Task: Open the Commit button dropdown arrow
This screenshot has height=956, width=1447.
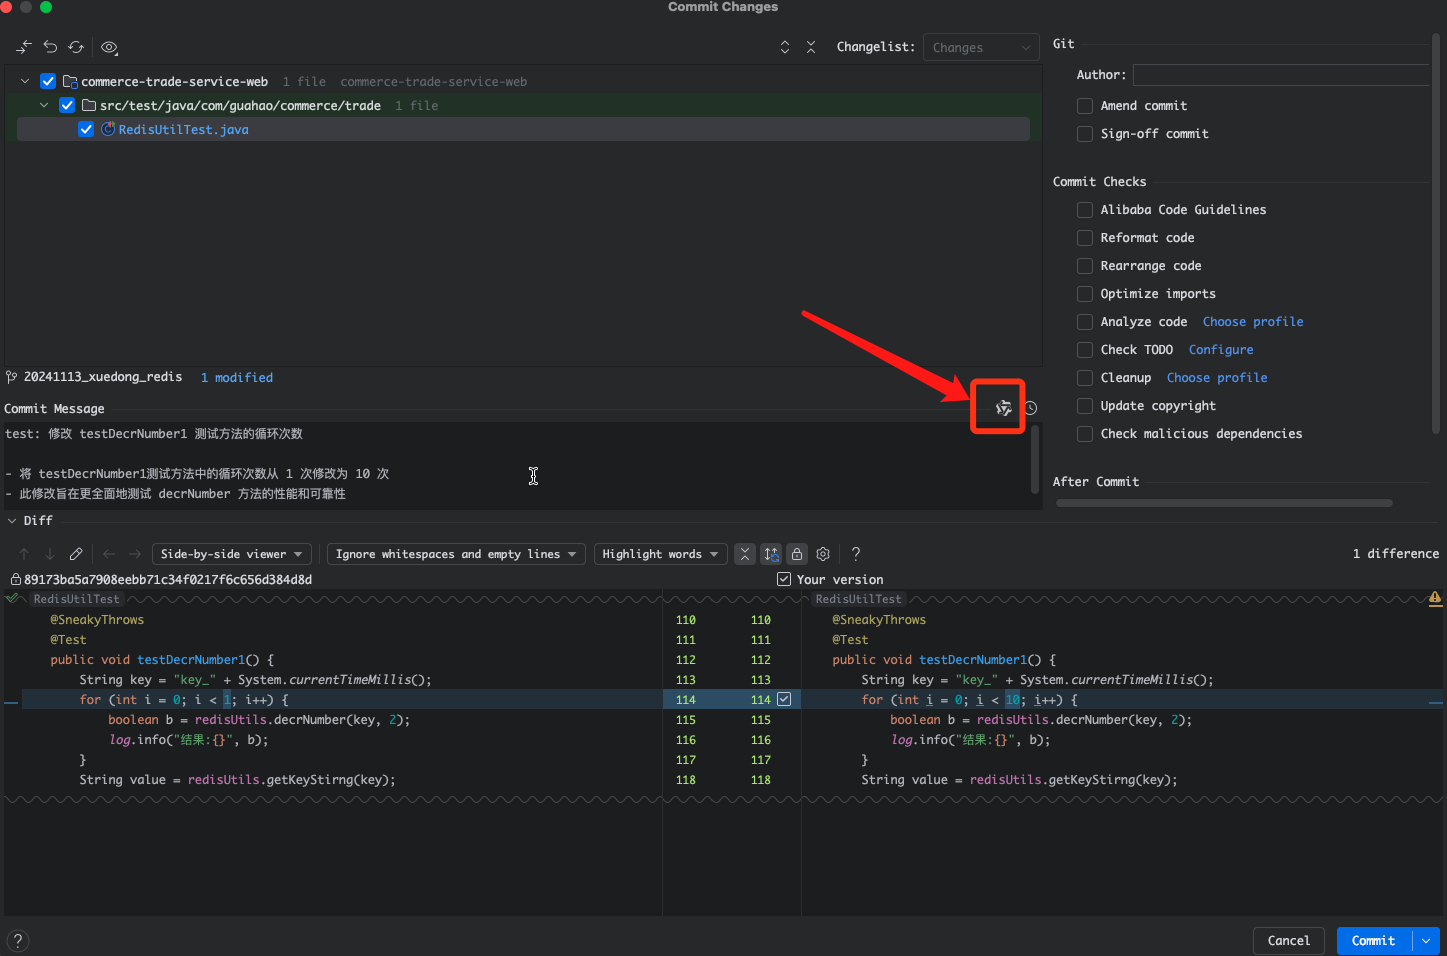Action: 1426,941
